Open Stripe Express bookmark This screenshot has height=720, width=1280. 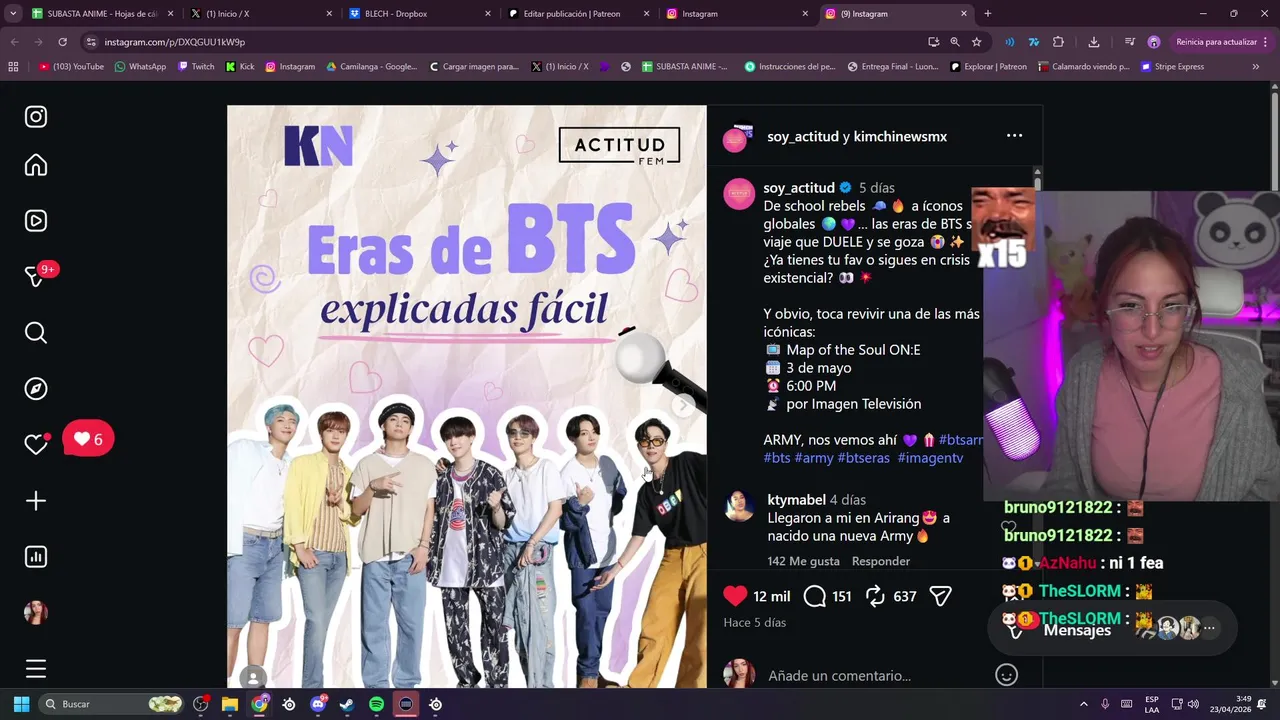(x=1172, y=67)
